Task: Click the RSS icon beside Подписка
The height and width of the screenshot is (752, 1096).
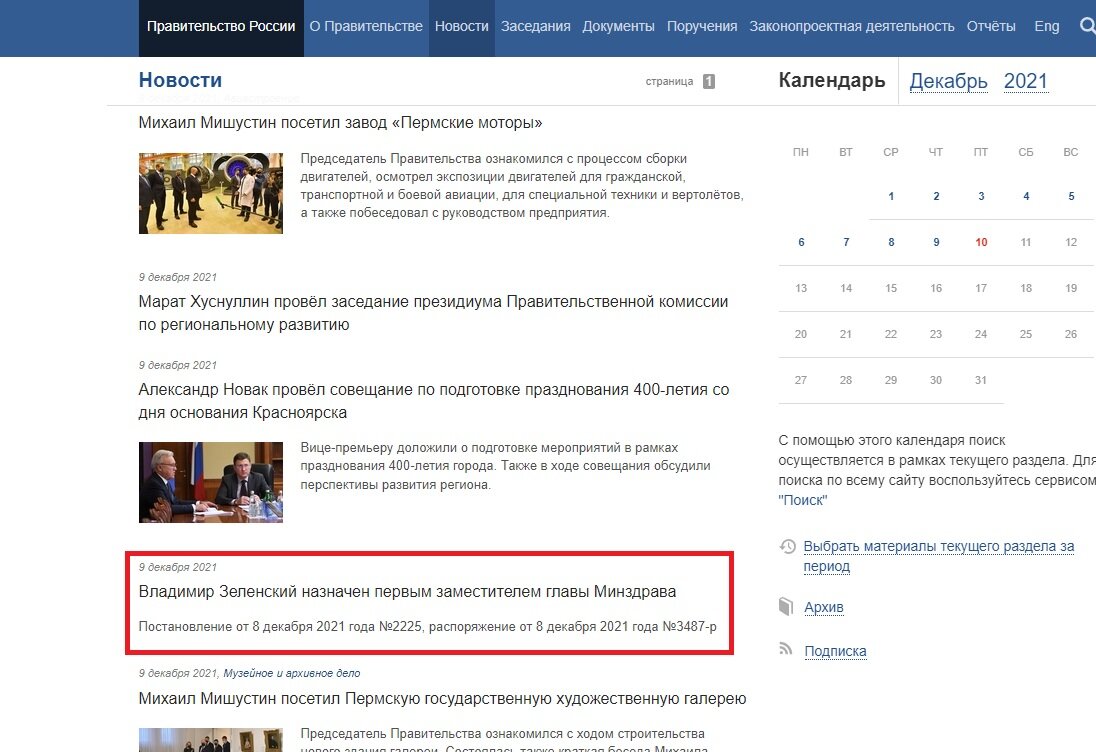Action: click(x=786, y=650)
